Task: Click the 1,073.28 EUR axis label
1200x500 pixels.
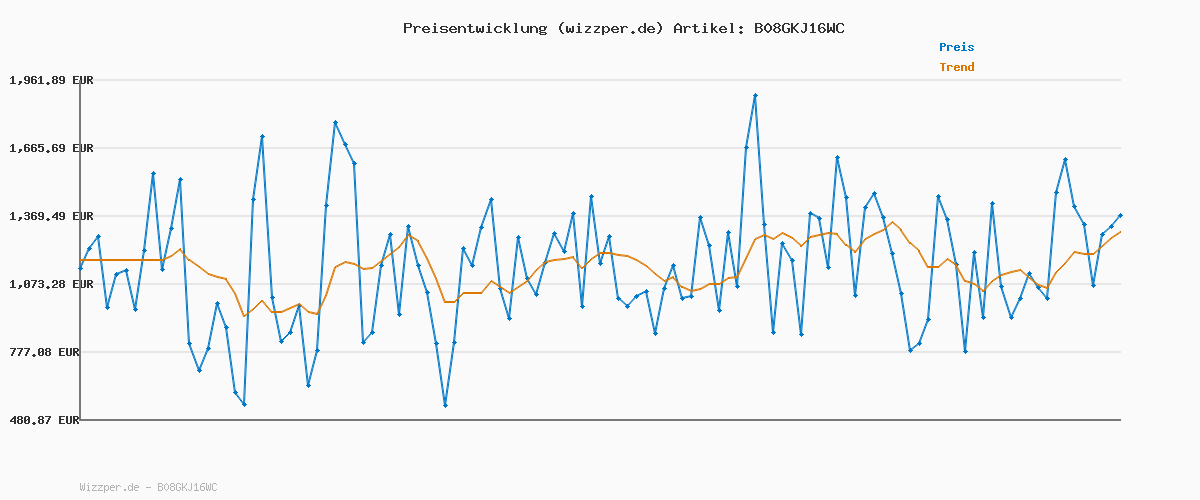Action: (x=51, y=284)
